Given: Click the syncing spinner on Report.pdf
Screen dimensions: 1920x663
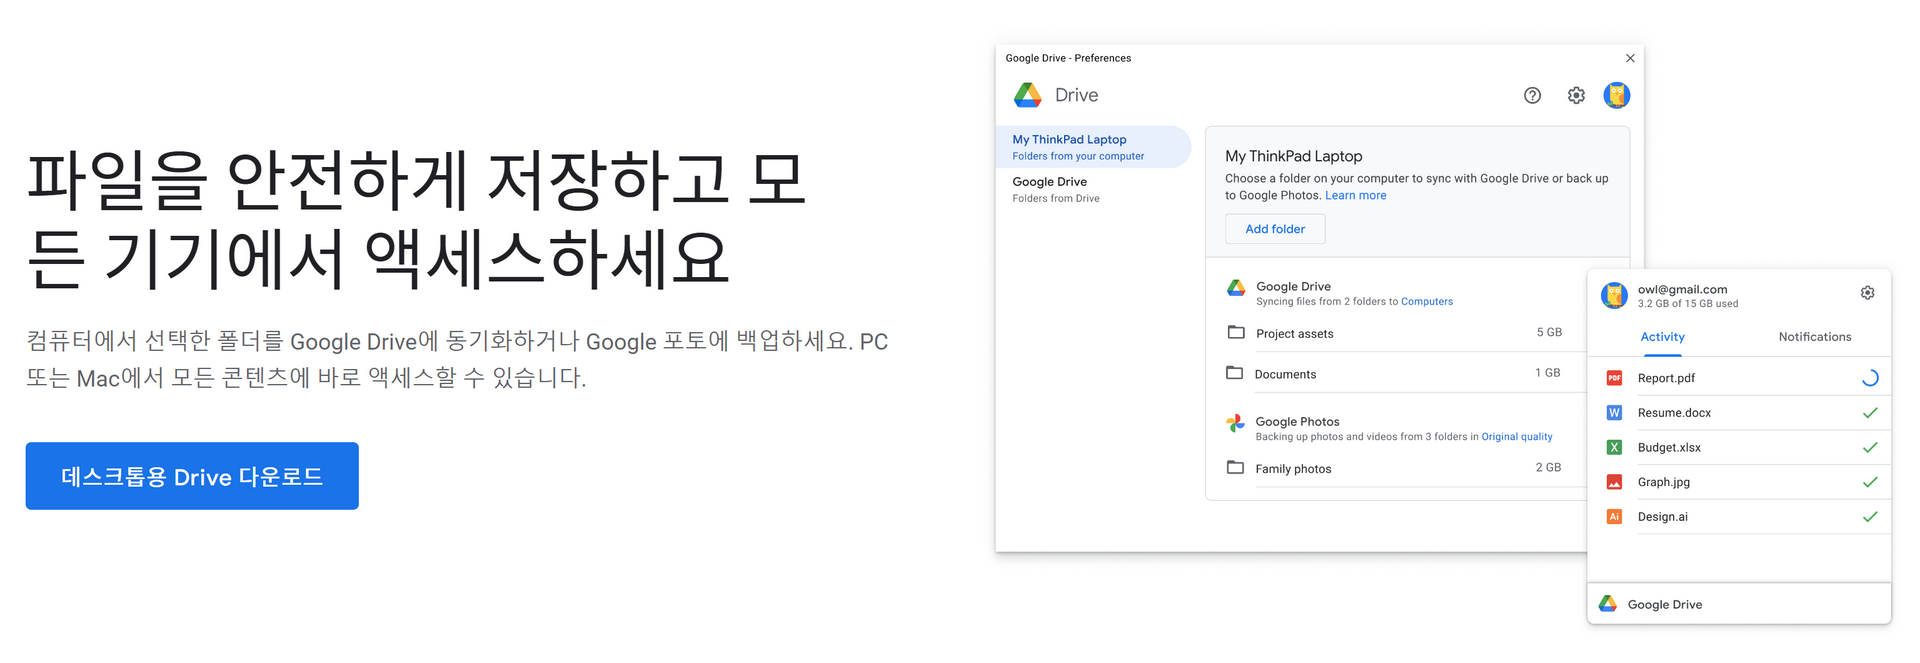Looking at the screenshot, I should tap(1870, 378).
